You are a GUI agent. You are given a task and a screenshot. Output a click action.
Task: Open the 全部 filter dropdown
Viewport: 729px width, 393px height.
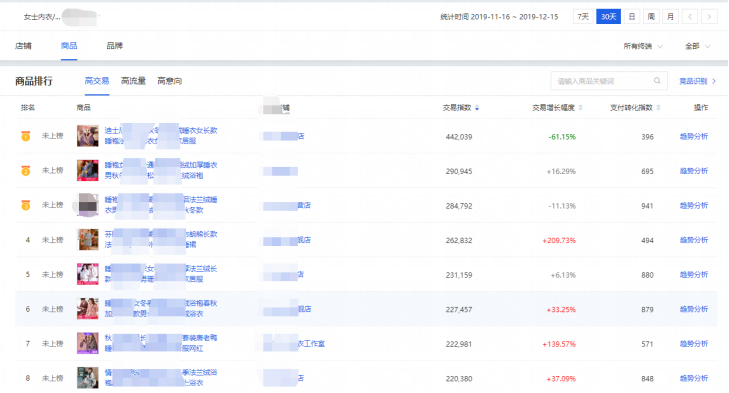click(697, 46)
